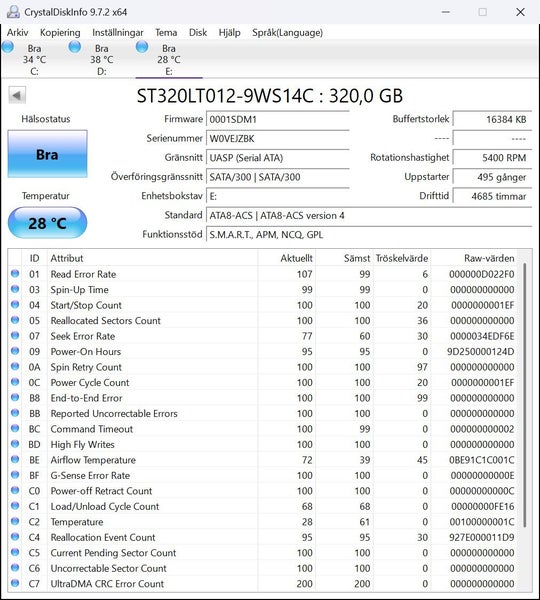Viewport: 540px width, 600px height.
Task: Click the vertical scrollbar of the SMART list
Action: [524, 395]
